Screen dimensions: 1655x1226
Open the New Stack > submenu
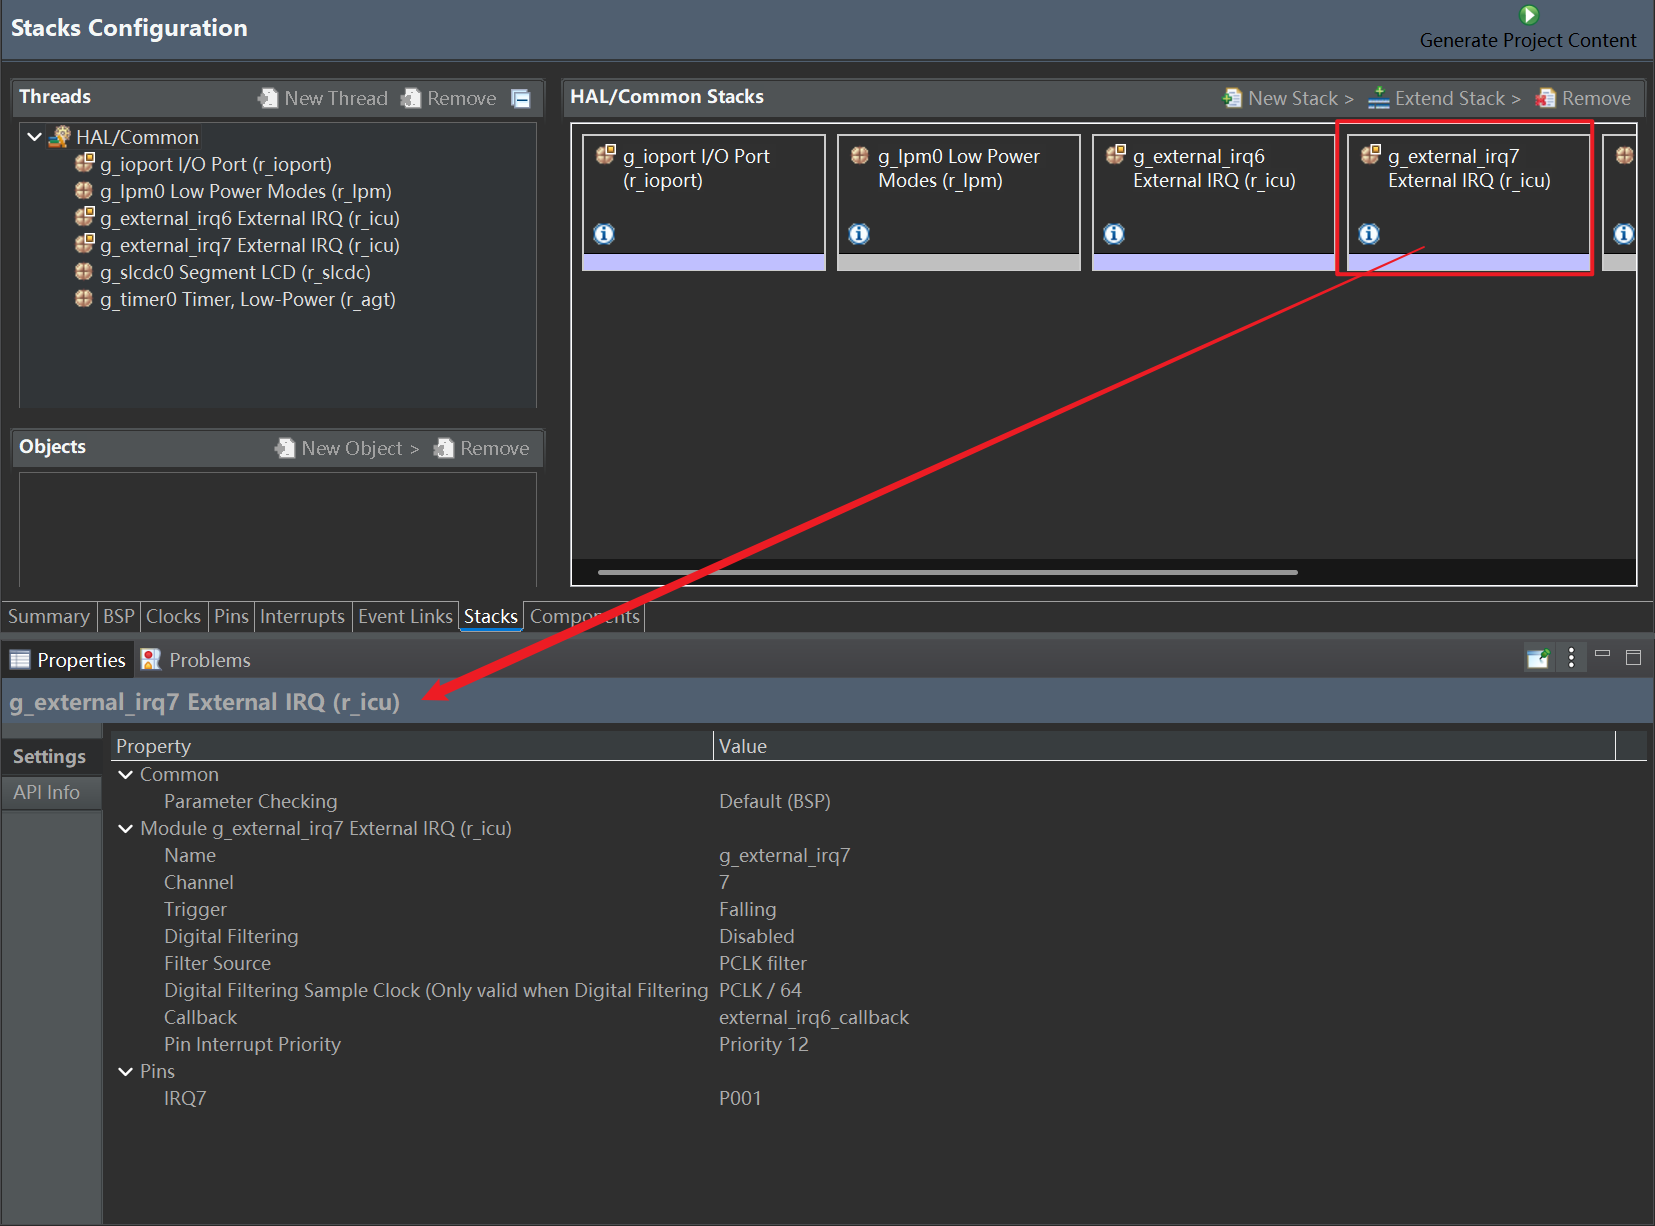click(1300, 98)
